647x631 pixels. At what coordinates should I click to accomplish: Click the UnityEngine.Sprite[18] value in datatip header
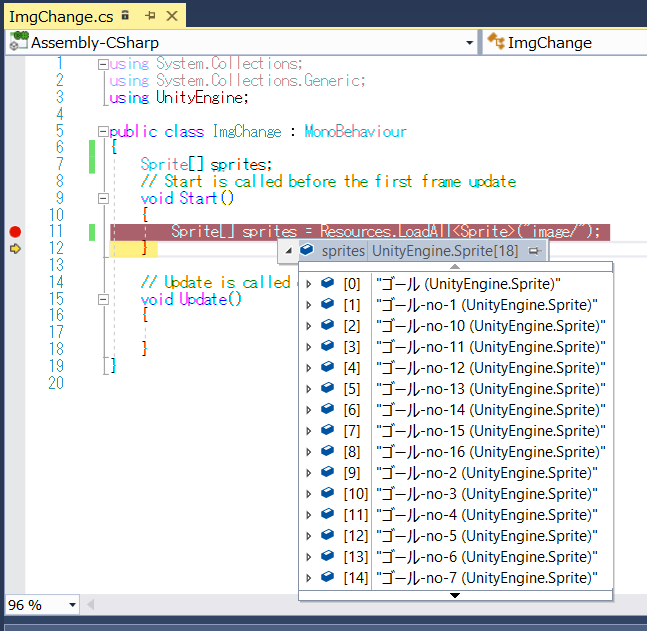445,251
